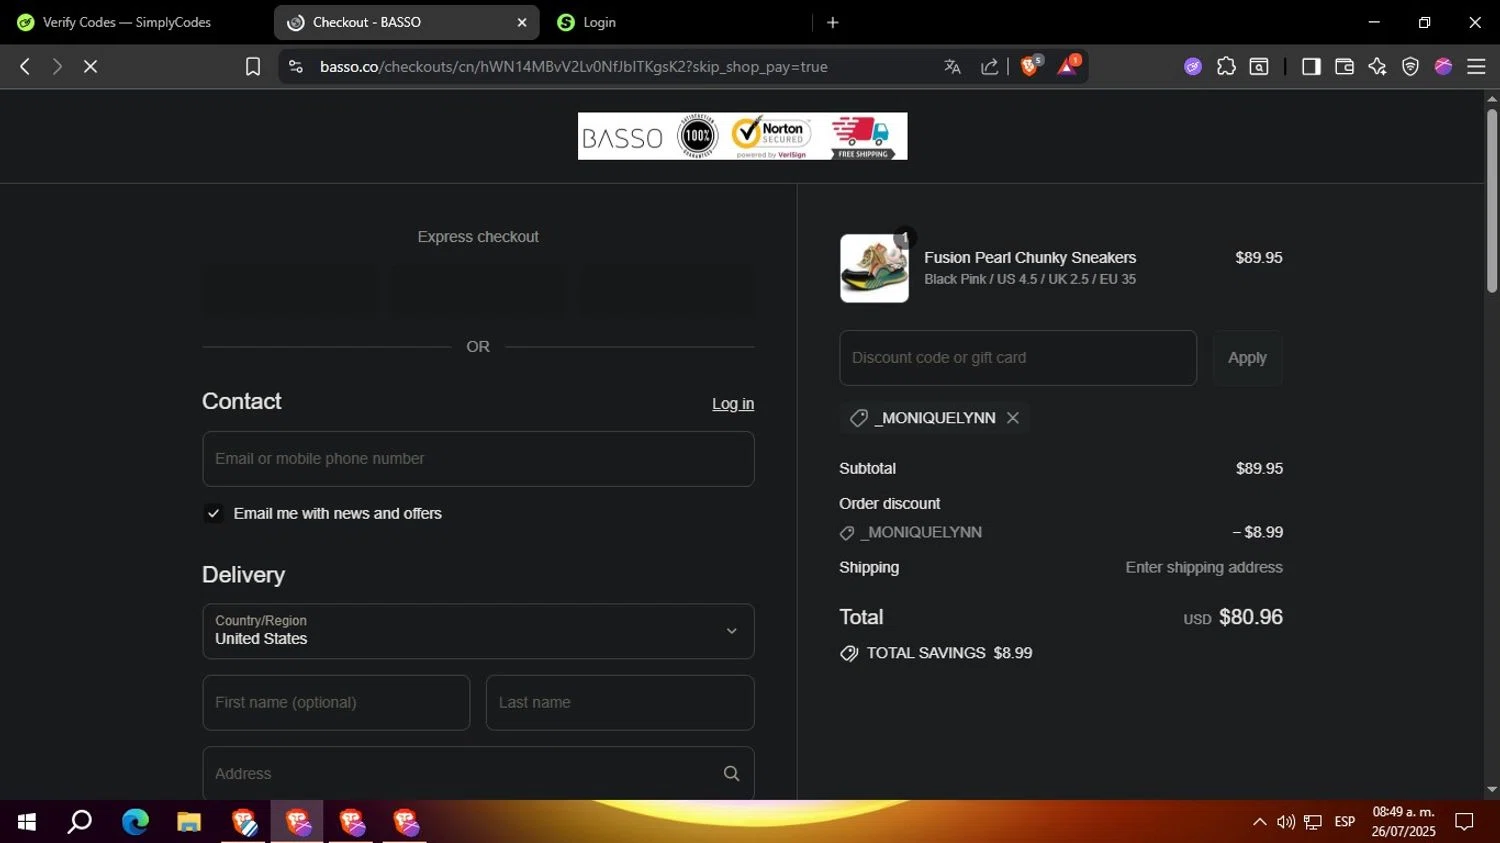This screenshot has width=1500, height=843.
Task: Uncheck Email me with news and offers
Action: tap(213, 514)
